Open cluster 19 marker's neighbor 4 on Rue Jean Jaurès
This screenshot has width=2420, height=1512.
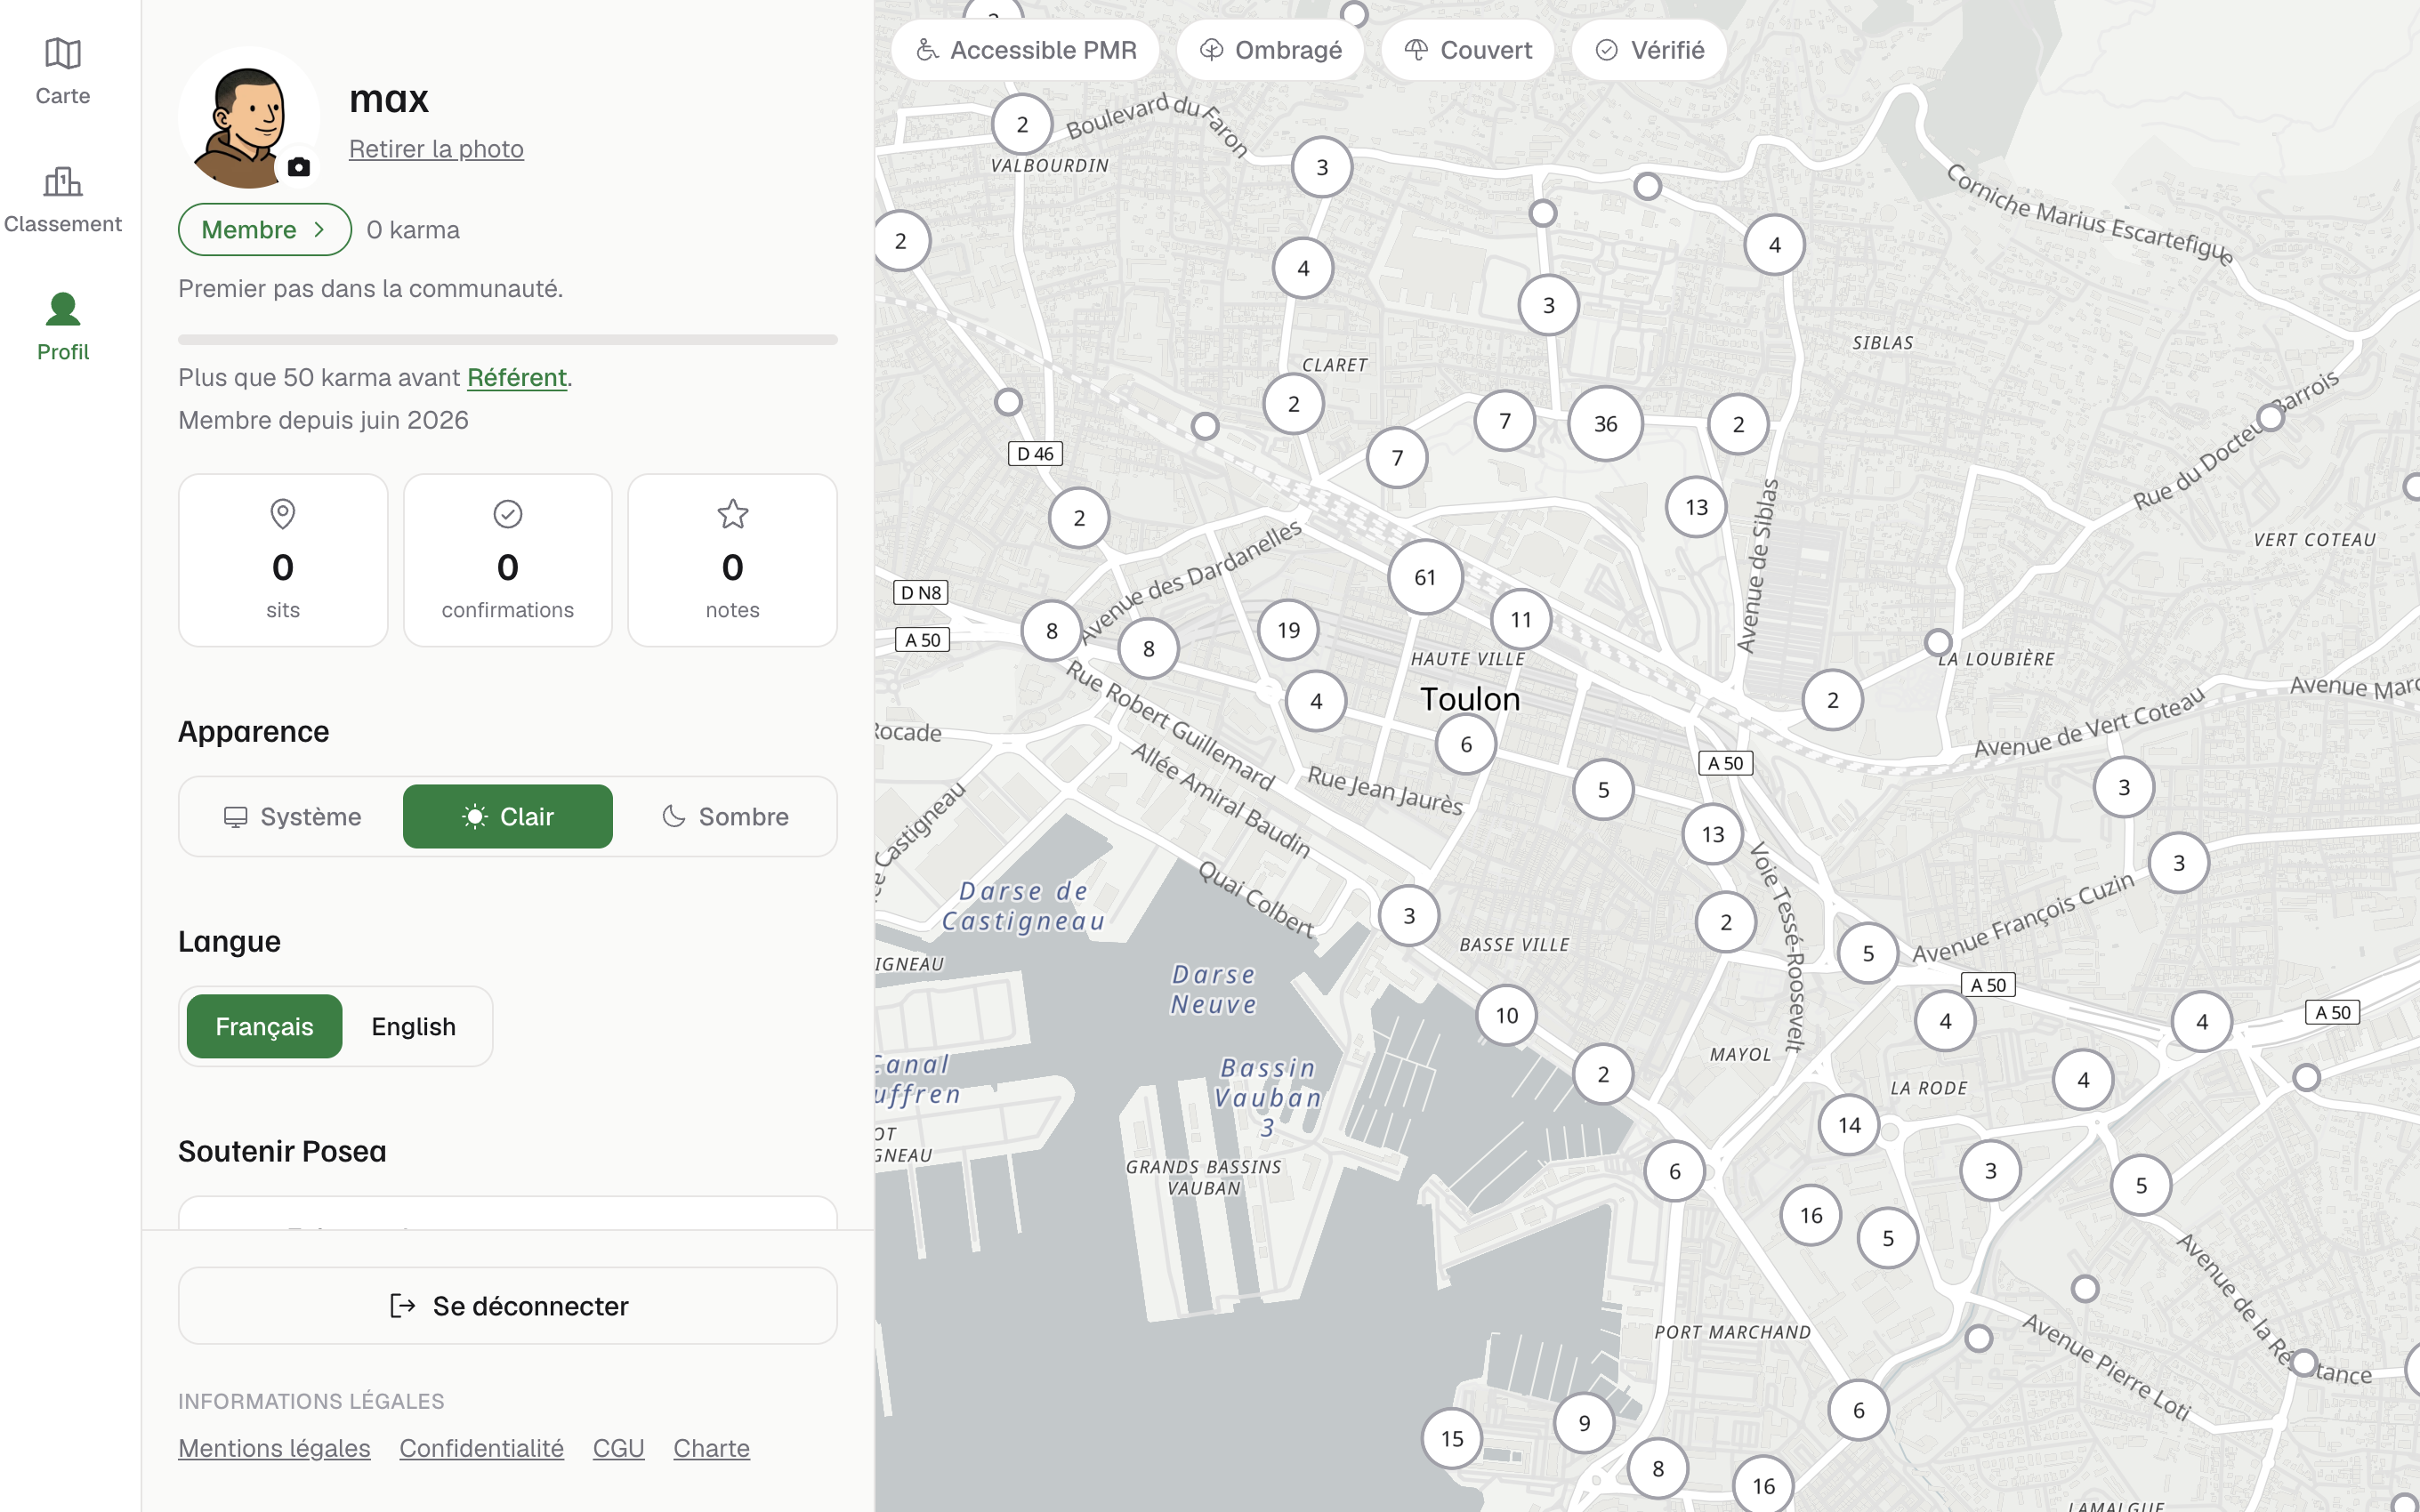1316,701
